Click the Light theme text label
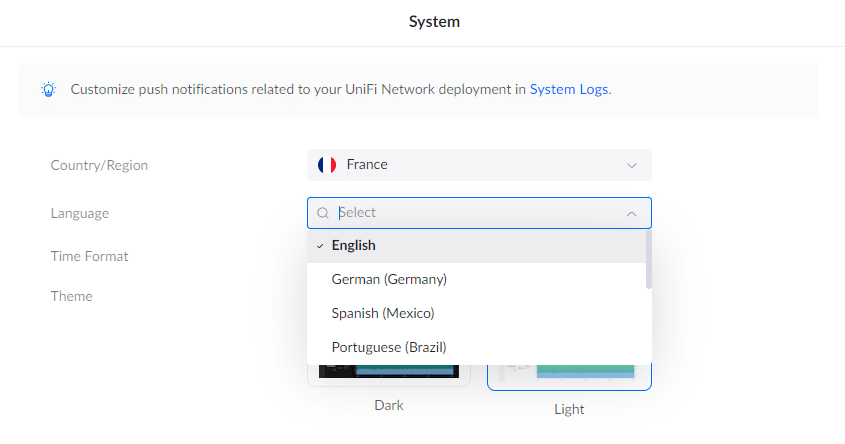Screen dimensions: 845x444 click(569, 409)
